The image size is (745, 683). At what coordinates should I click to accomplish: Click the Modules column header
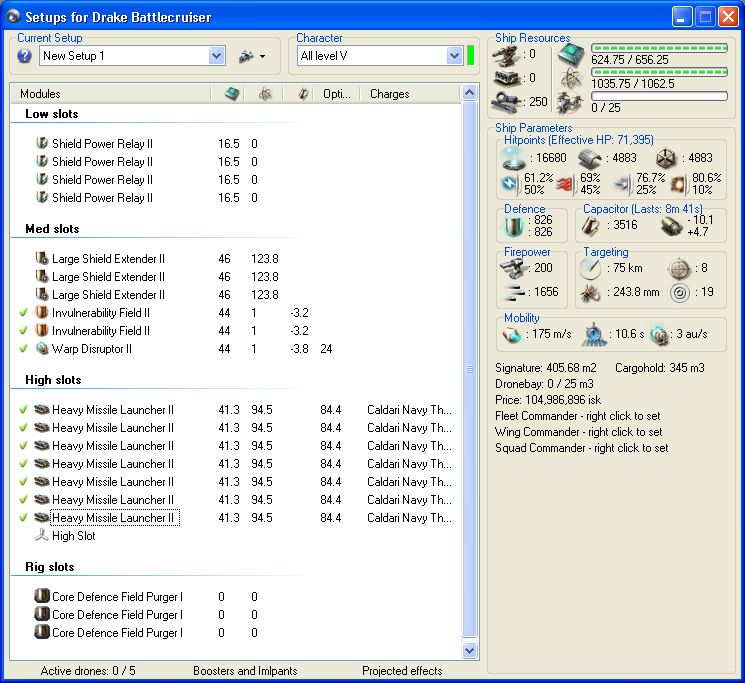[x=40, y=94]
